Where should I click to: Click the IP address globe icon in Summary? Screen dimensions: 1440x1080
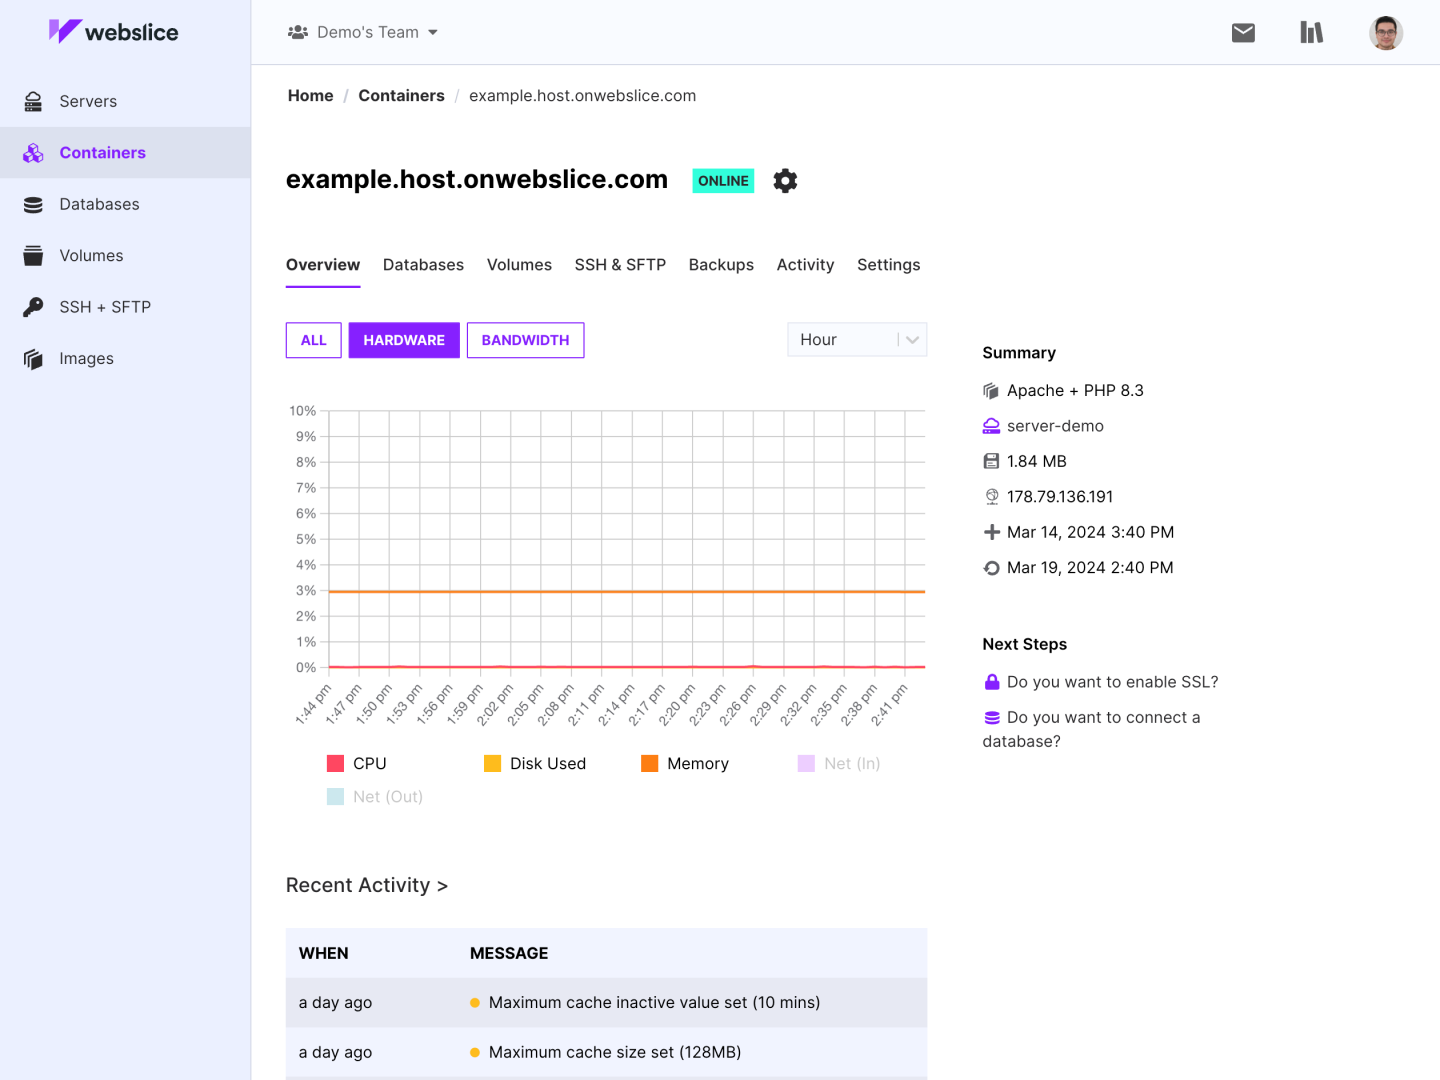tap(991, 496)
